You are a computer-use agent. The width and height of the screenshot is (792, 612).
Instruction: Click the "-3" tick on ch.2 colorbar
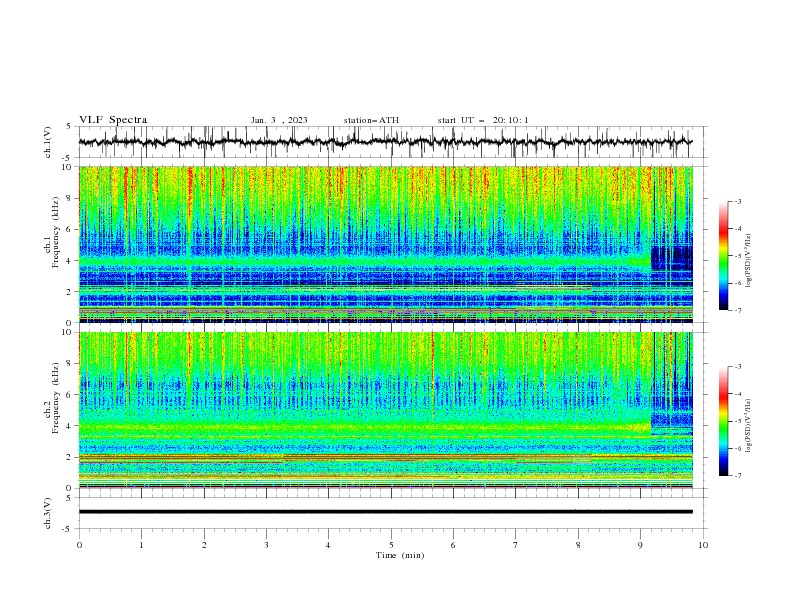point(738,367)
